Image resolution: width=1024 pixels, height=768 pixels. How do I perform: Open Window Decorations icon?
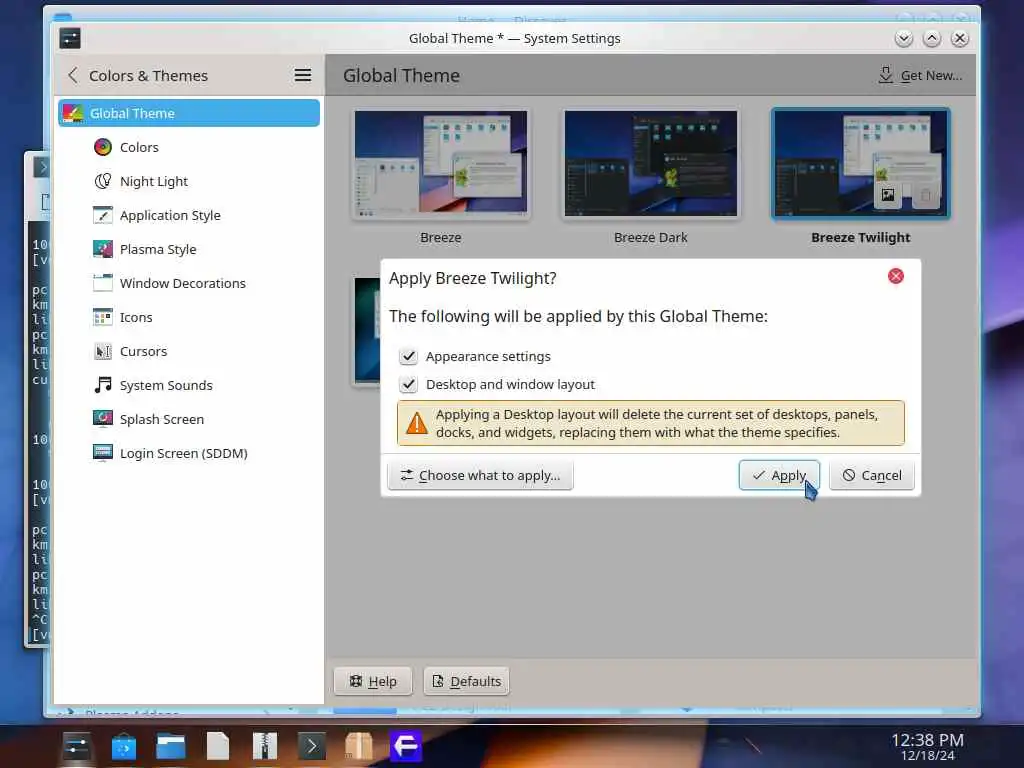click(103, 283)
